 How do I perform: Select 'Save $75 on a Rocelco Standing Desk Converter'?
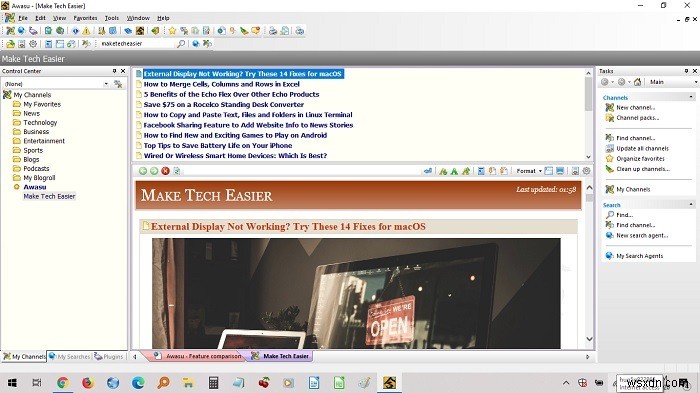pyautogui.click(x=224, y=105)
